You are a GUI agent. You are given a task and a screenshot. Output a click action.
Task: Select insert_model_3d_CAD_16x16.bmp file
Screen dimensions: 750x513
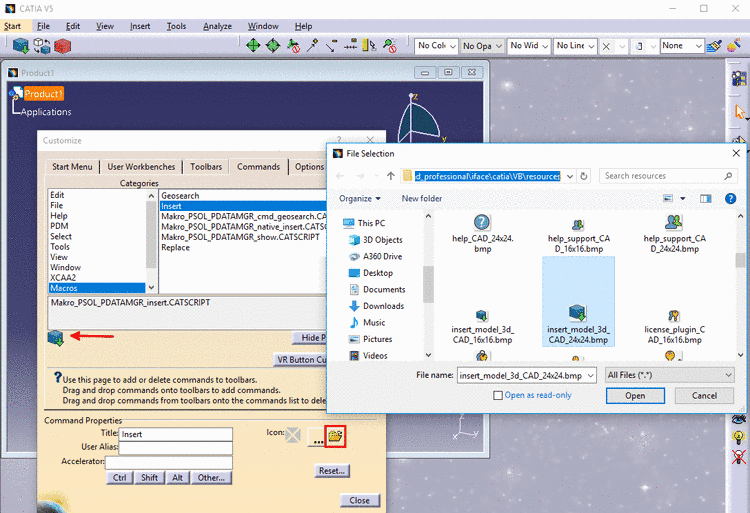(482, 326)
